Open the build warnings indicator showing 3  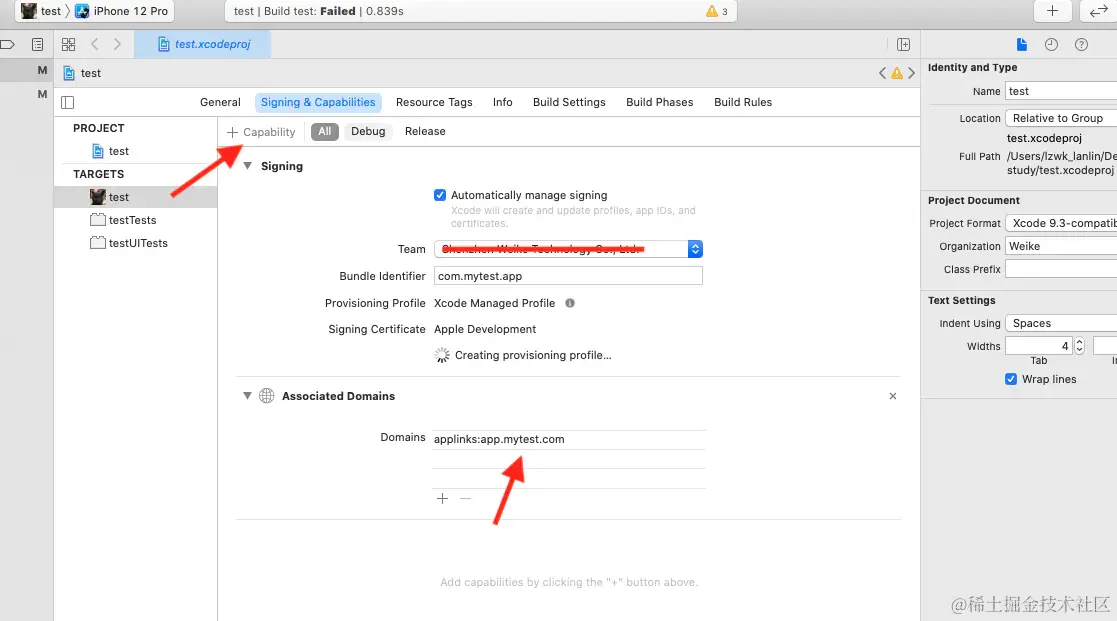717,11
